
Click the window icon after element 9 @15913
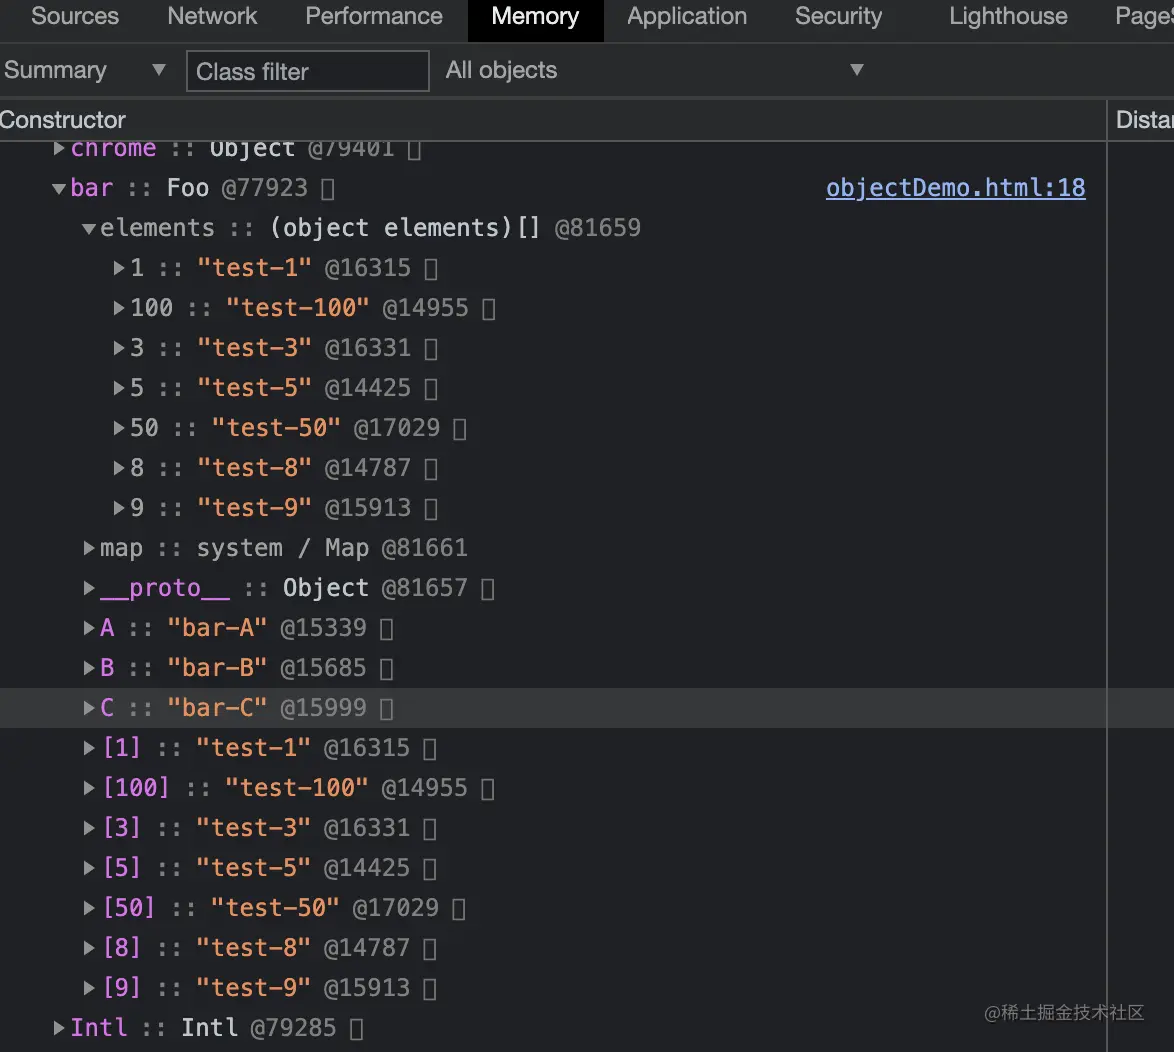point(431,509)
